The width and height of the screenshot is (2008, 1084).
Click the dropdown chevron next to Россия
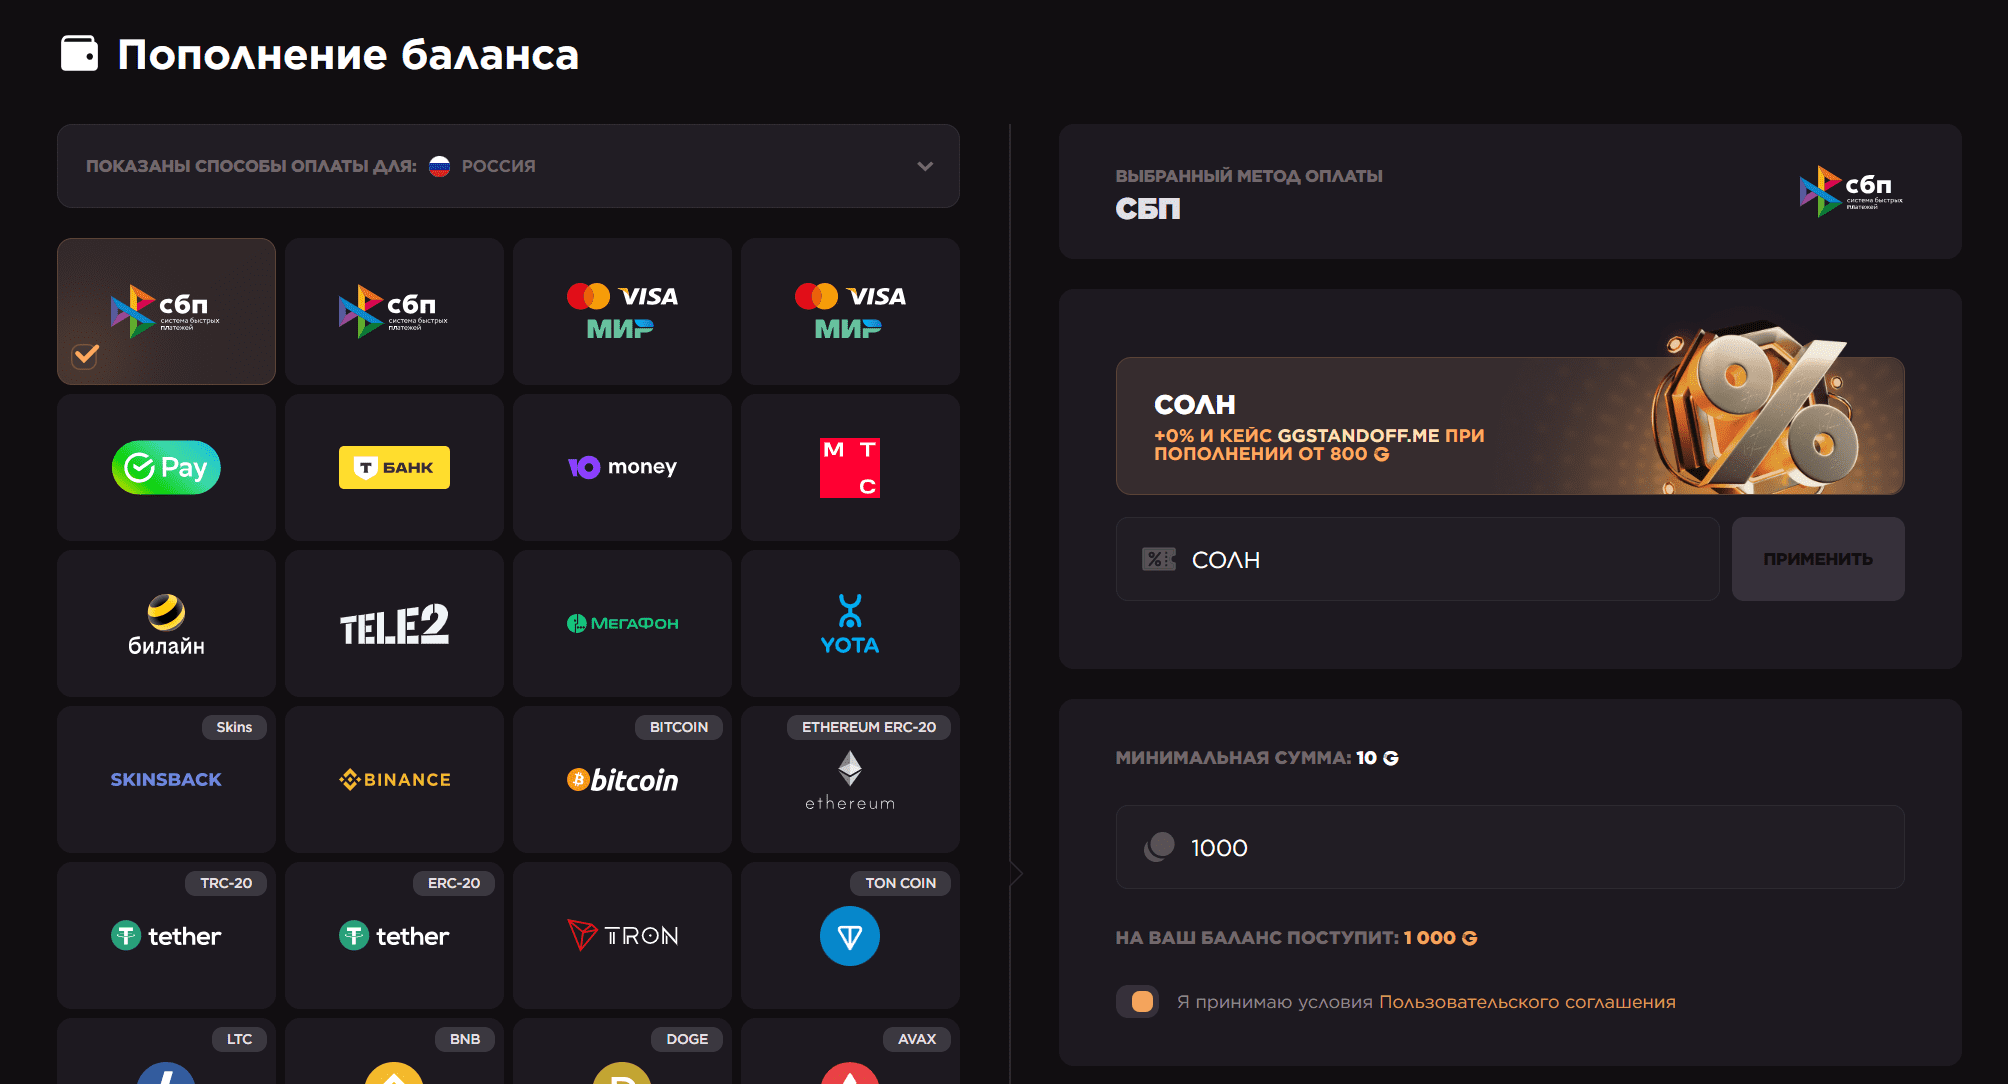(x=925, y=166)
